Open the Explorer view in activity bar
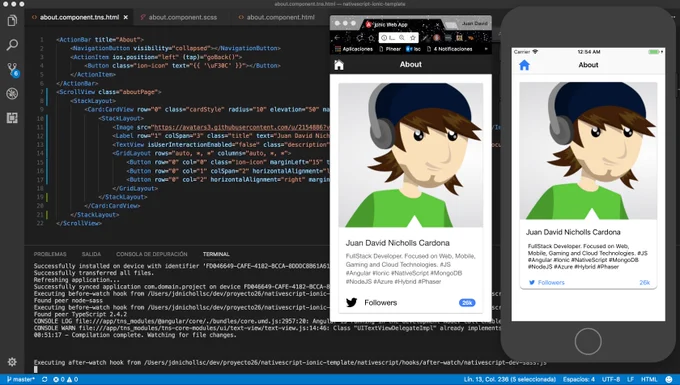Viewport: 680px width, 385px height. pyautogui.click(x=12, y=20)
